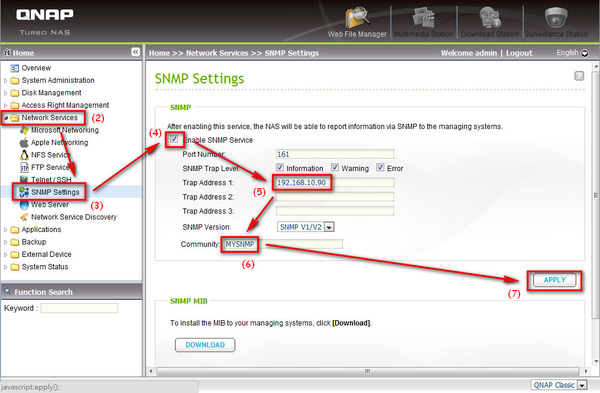
Task: Click the Port Number field
Action: 335,154
